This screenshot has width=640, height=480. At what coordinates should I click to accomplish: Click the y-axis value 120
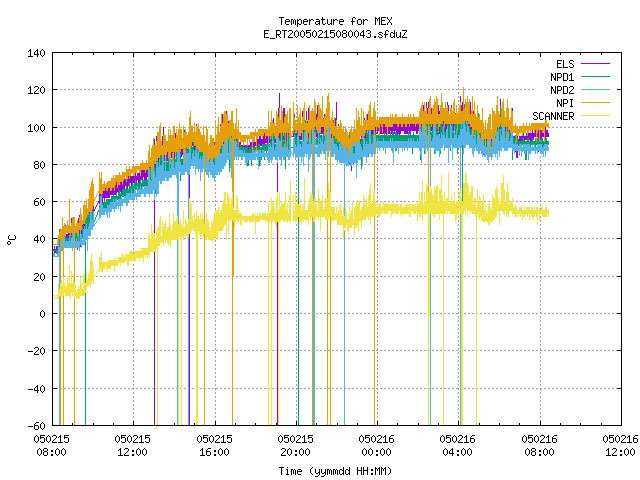coord(36,90)
